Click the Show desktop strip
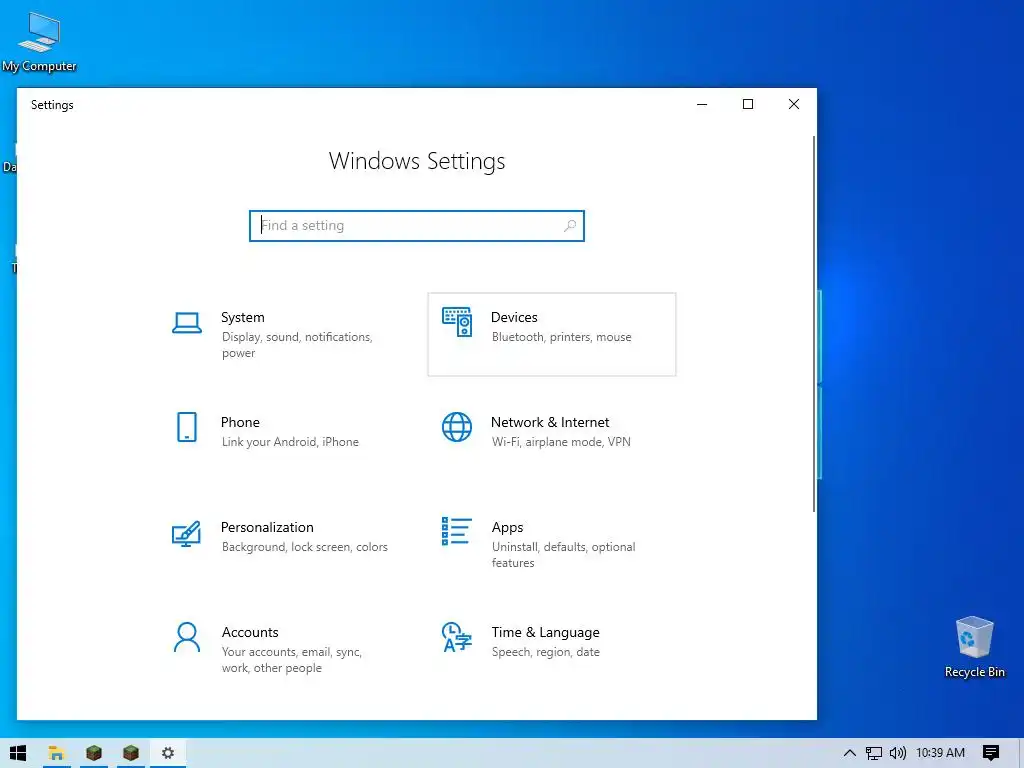1024x768 pixels. tap(1021, 753)
